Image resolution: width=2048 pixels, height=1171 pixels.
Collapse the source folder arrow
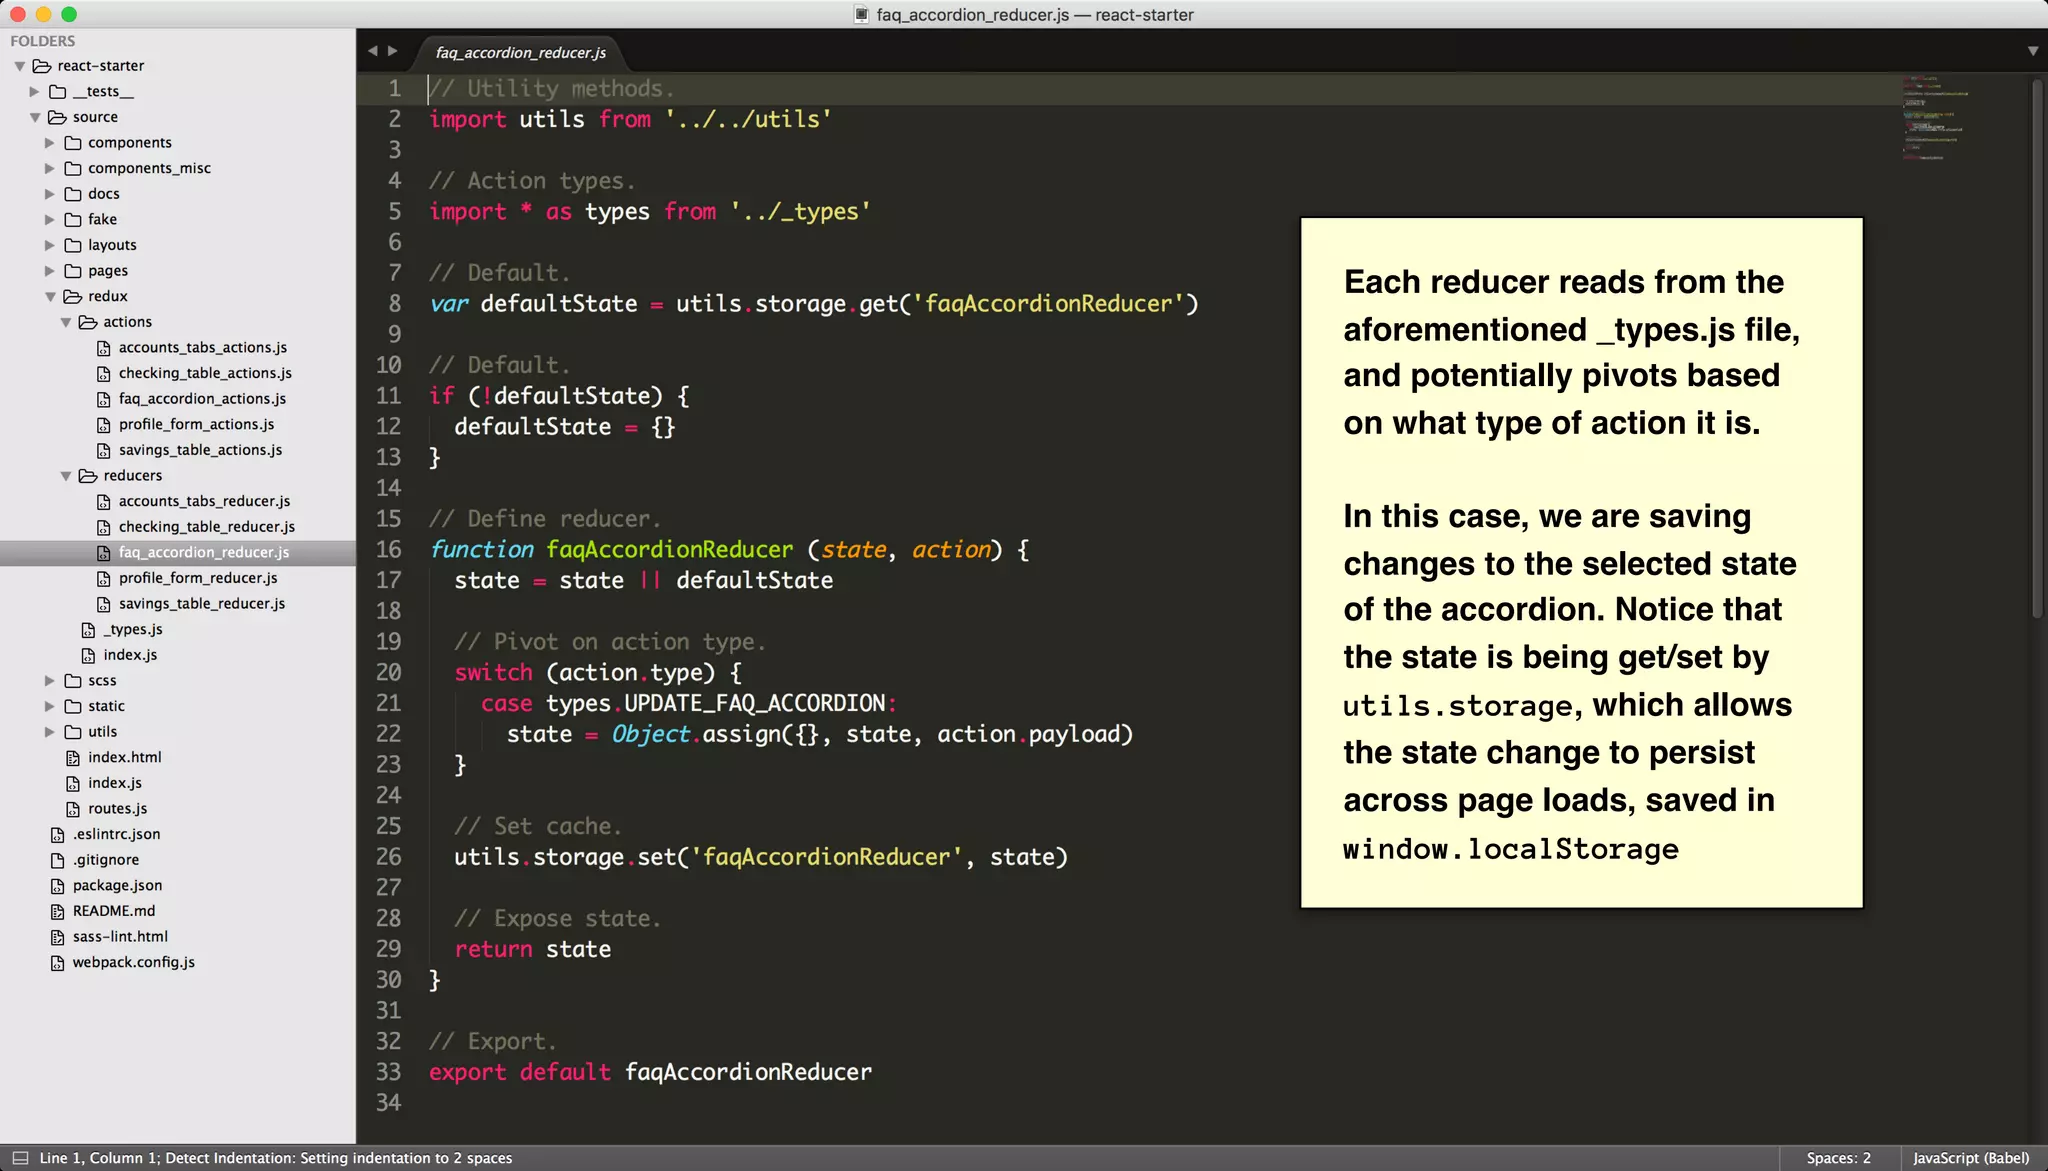[x=35, y=118]
